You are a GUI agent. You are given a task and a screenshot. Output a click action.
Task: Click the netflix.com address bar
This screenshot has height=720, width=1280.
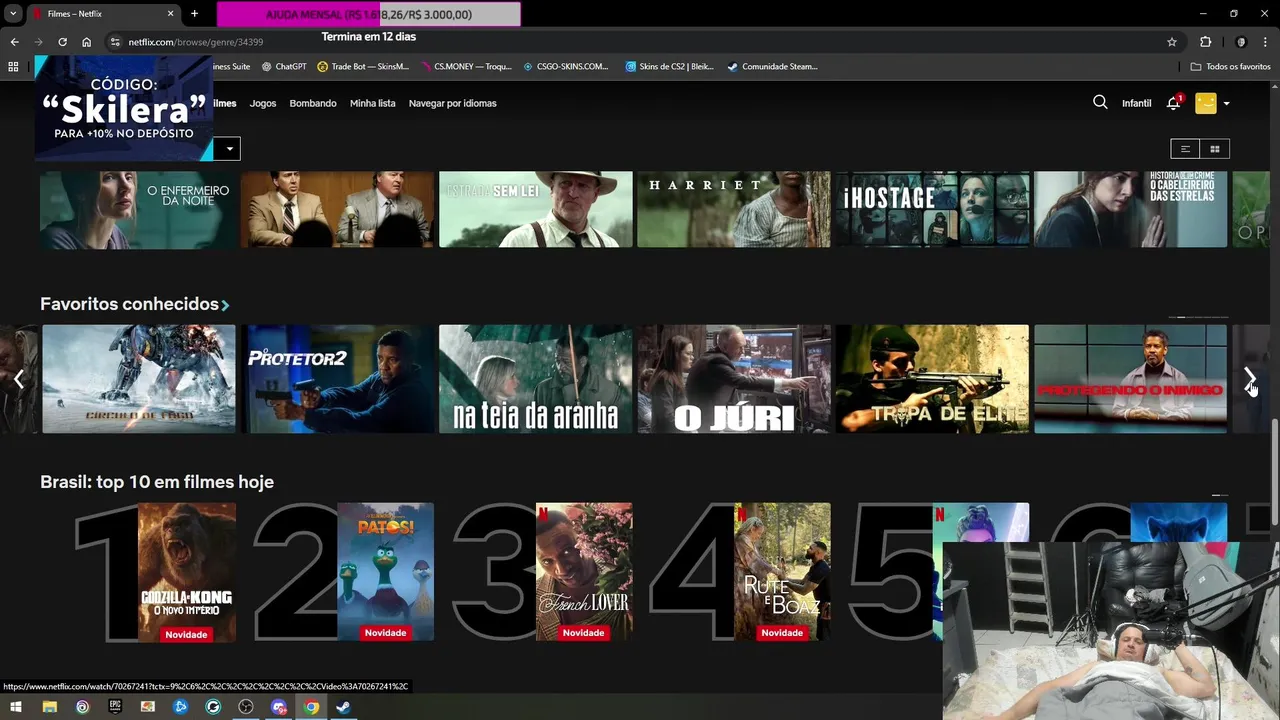tap(640, 42)
